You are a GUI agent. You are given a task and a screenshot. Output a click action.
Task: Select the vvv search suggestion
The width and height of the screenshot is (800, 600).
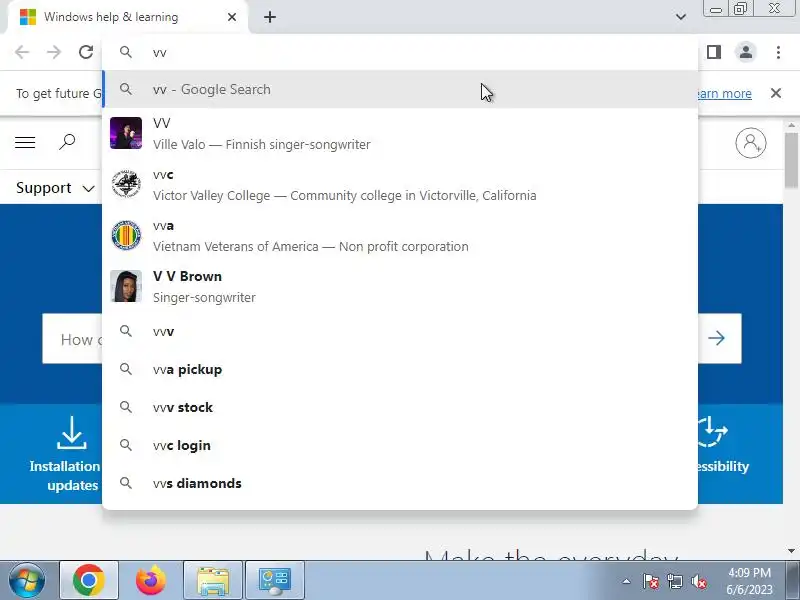point(400,331)
